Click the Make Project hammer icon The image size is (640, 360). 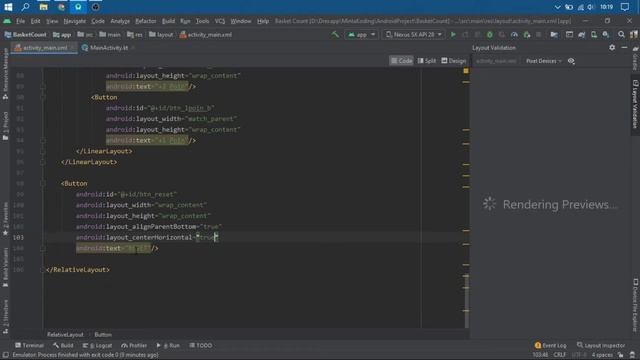point(335,35)
